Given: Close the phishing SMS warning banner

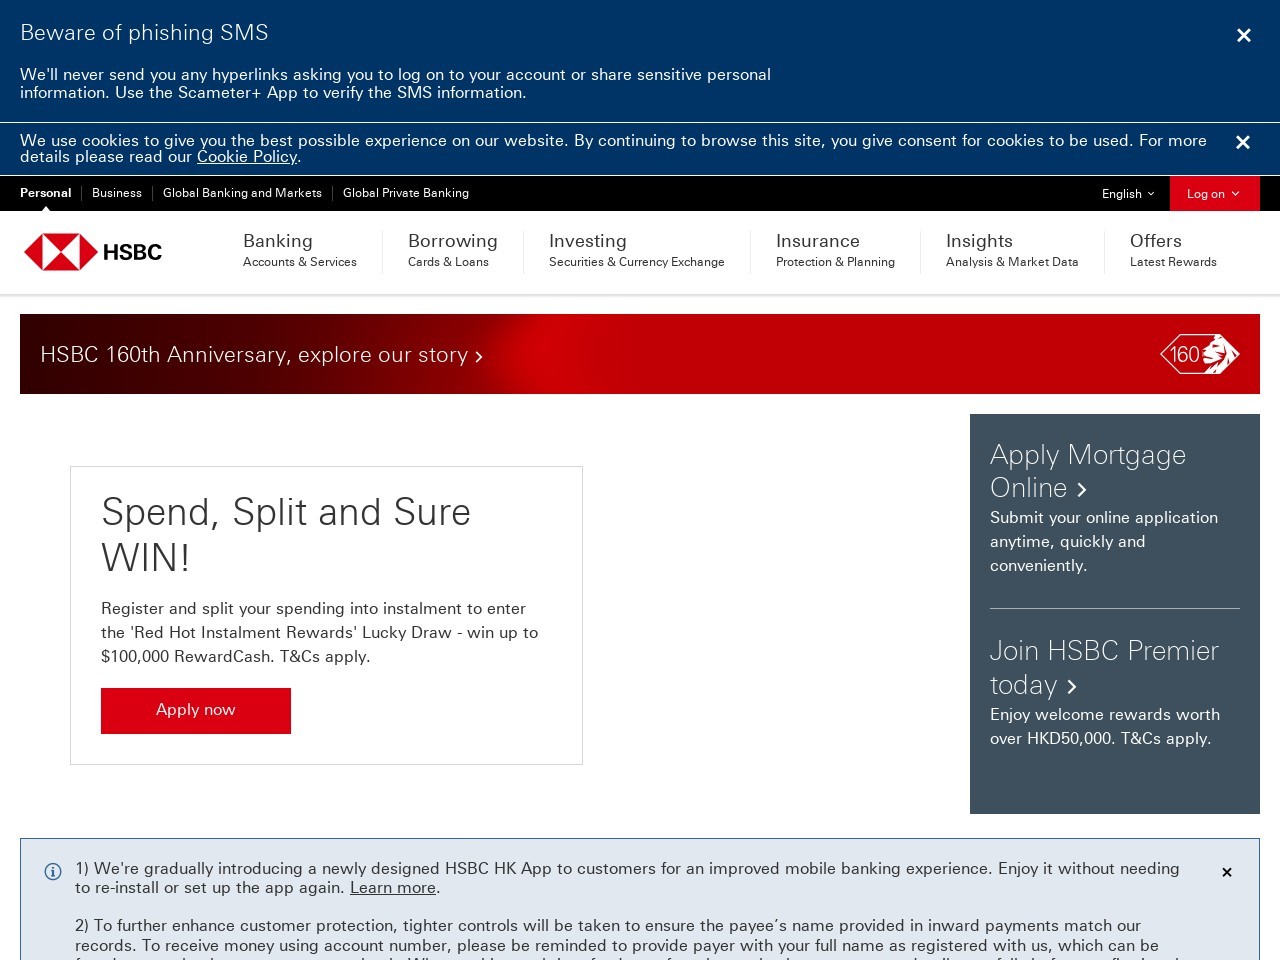Looking at the screenshot, I should [x=1244, y=35].
